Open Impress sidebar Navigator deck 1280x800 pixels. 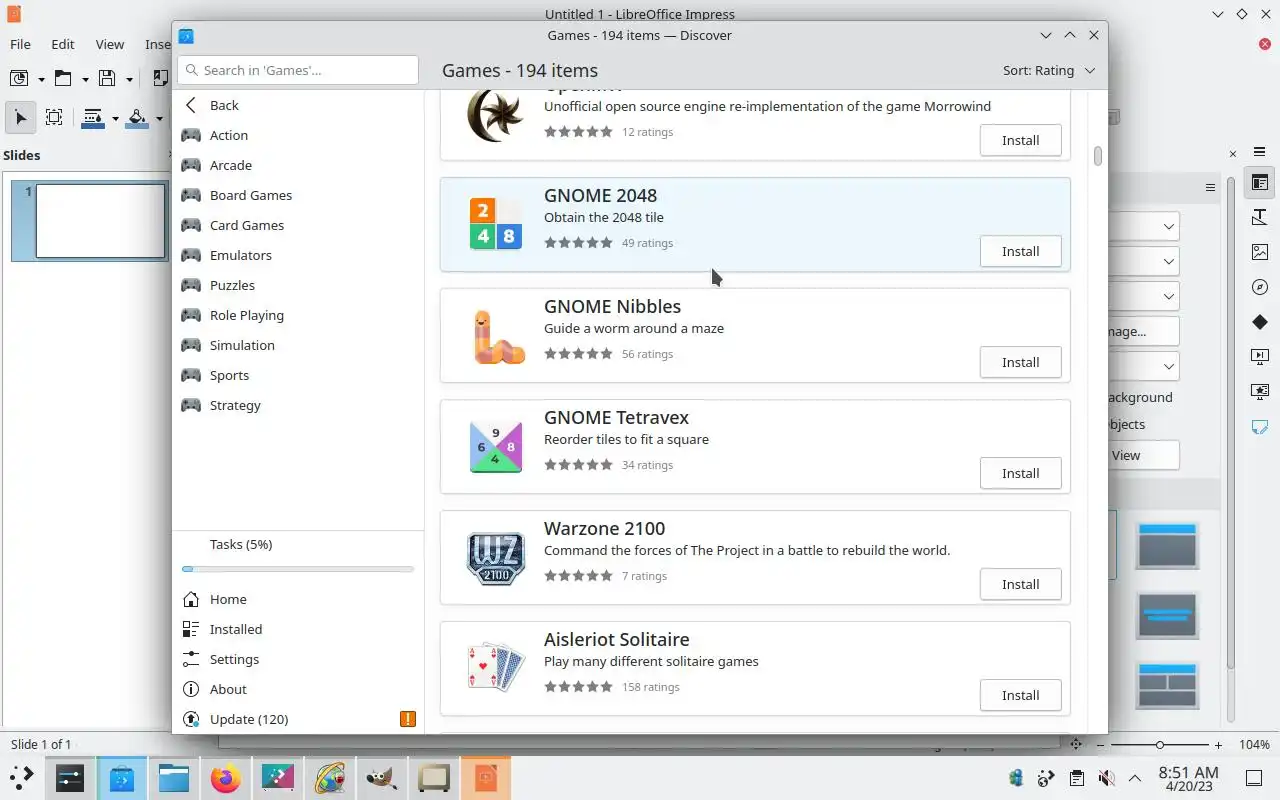1260,287
